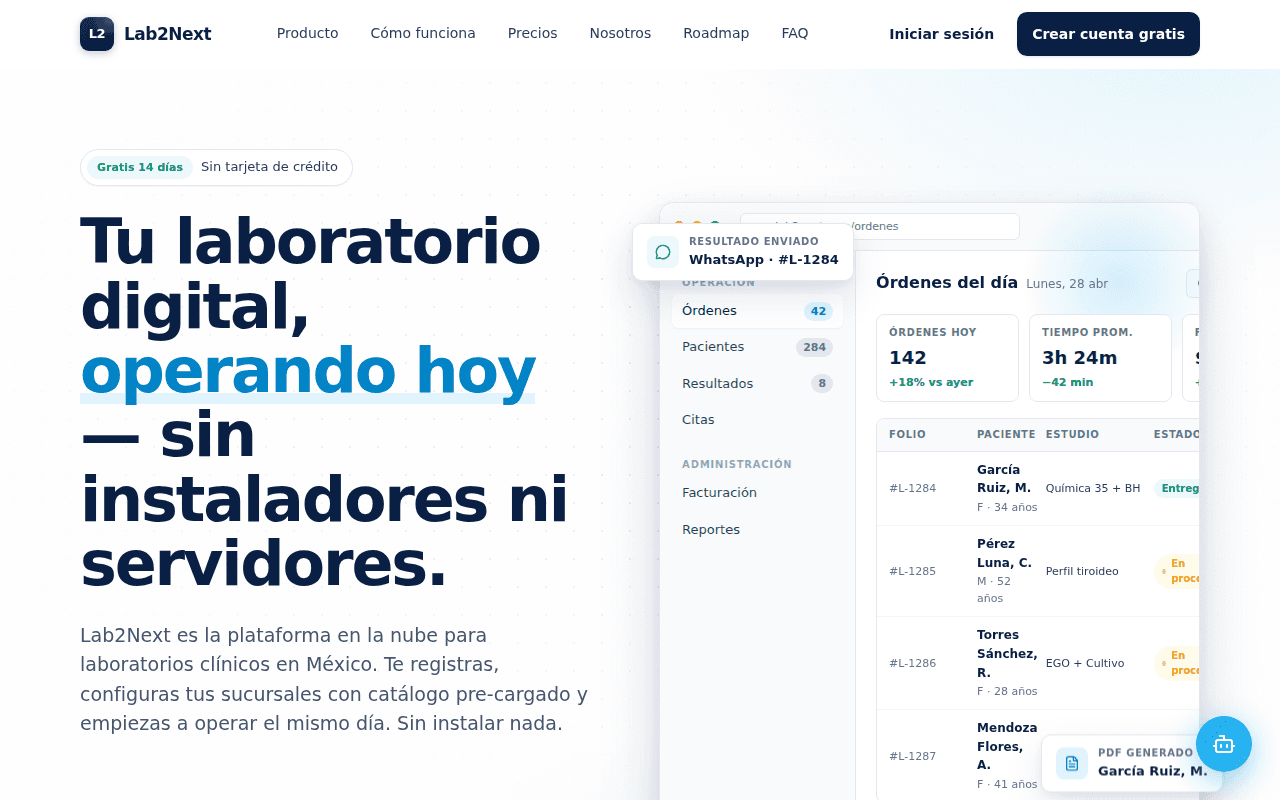Click folio #L-1286
The height and width of the screenshot is (800, 1280).
913,664
